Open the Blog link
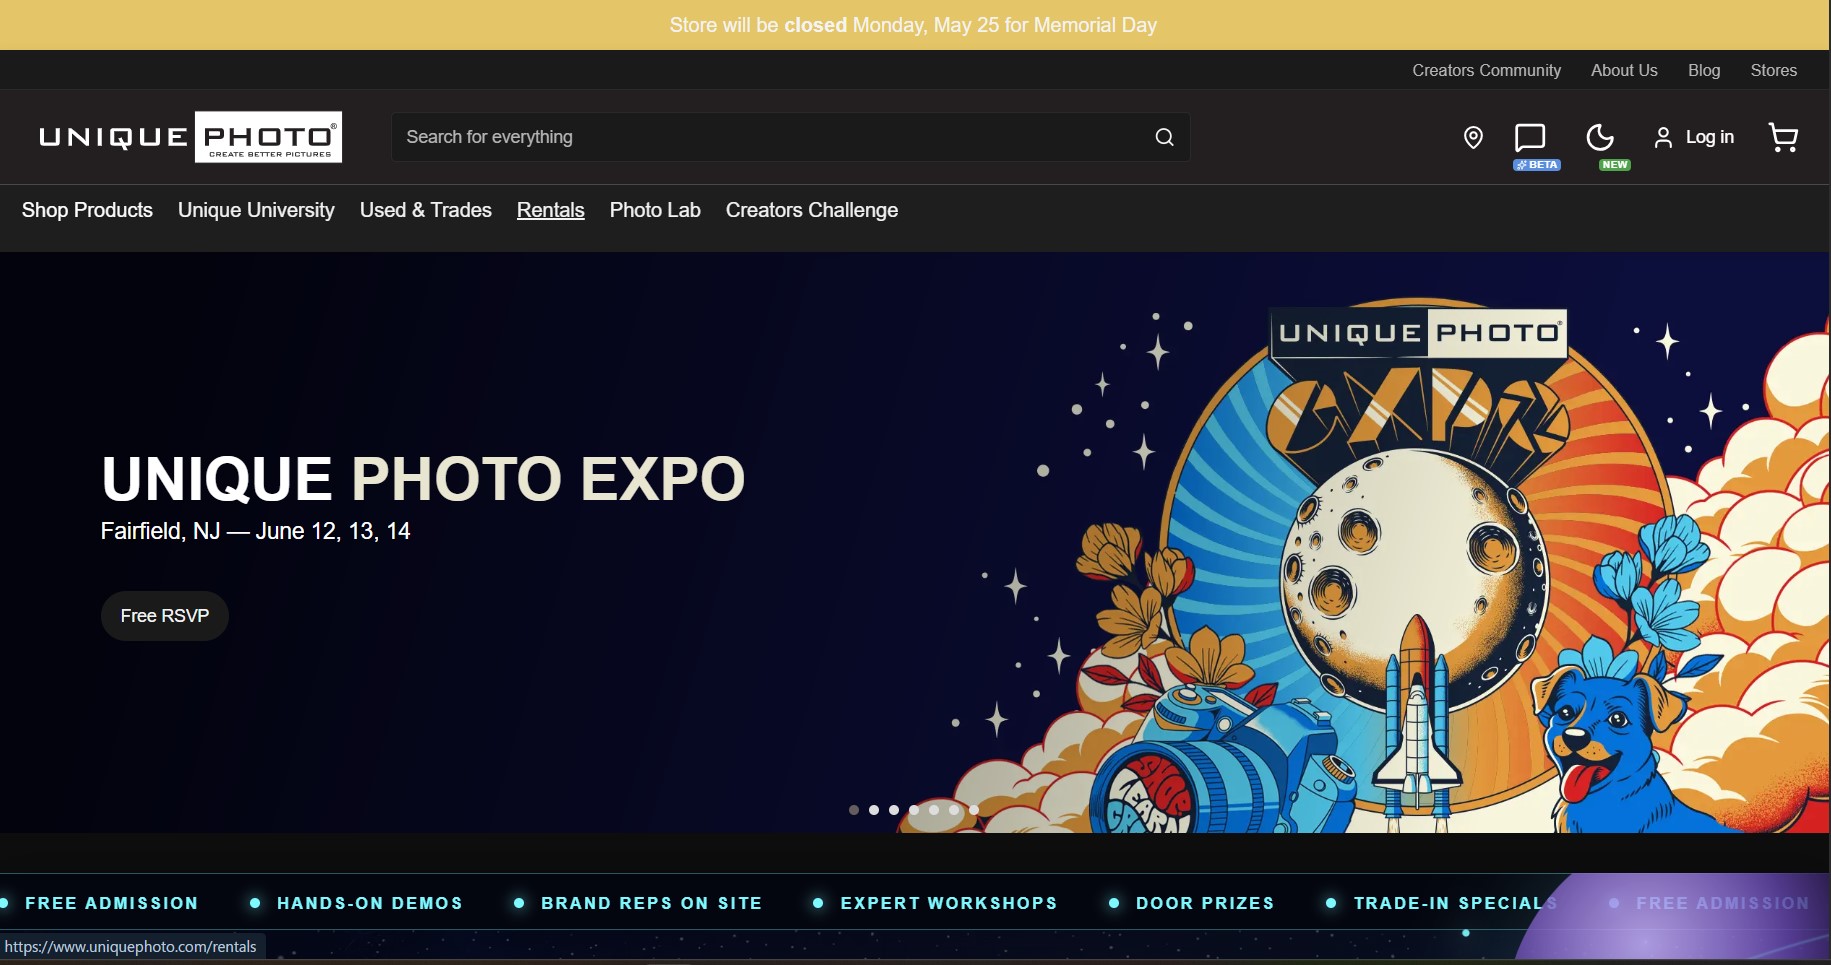The width and height of the screenshot is (1831, 965). [x=1704, y=70]
